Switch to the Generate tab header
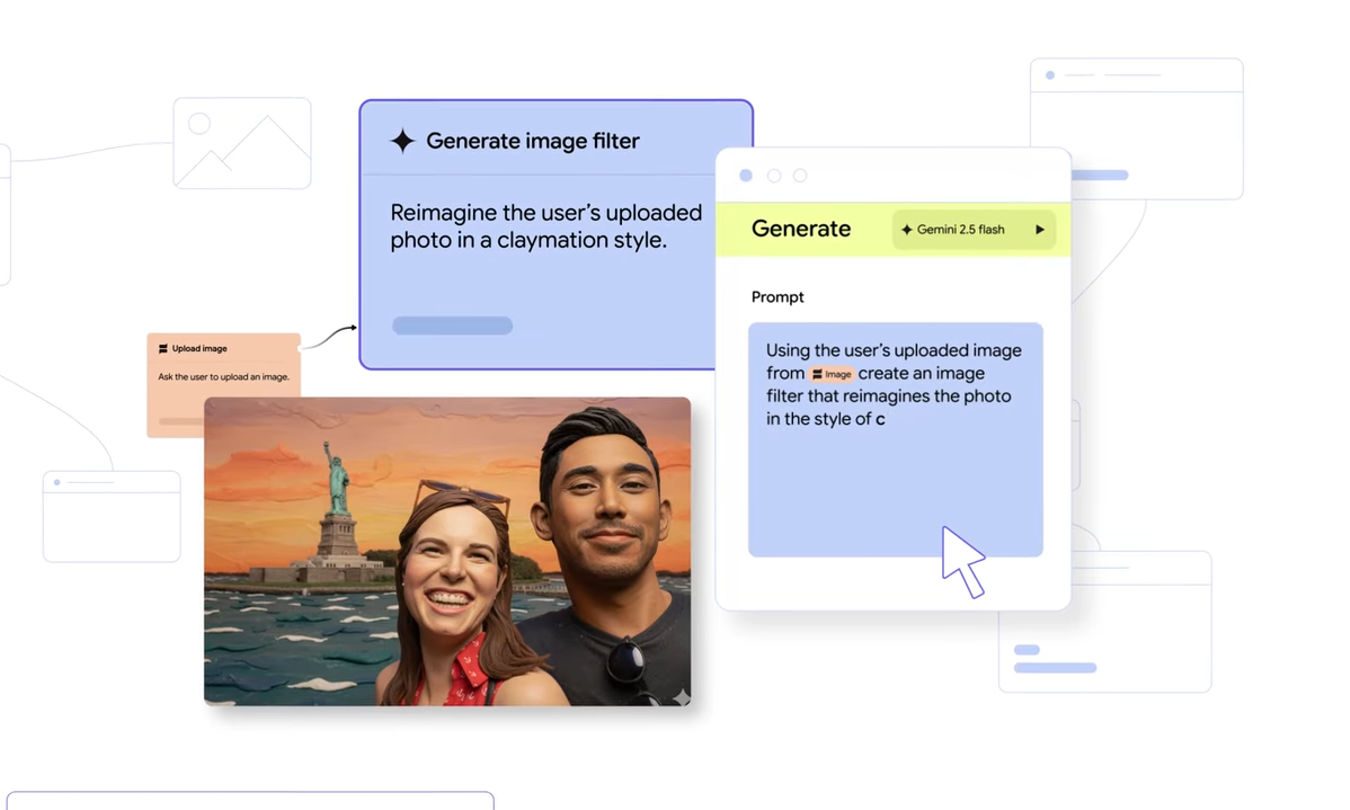 click(800, 228)
